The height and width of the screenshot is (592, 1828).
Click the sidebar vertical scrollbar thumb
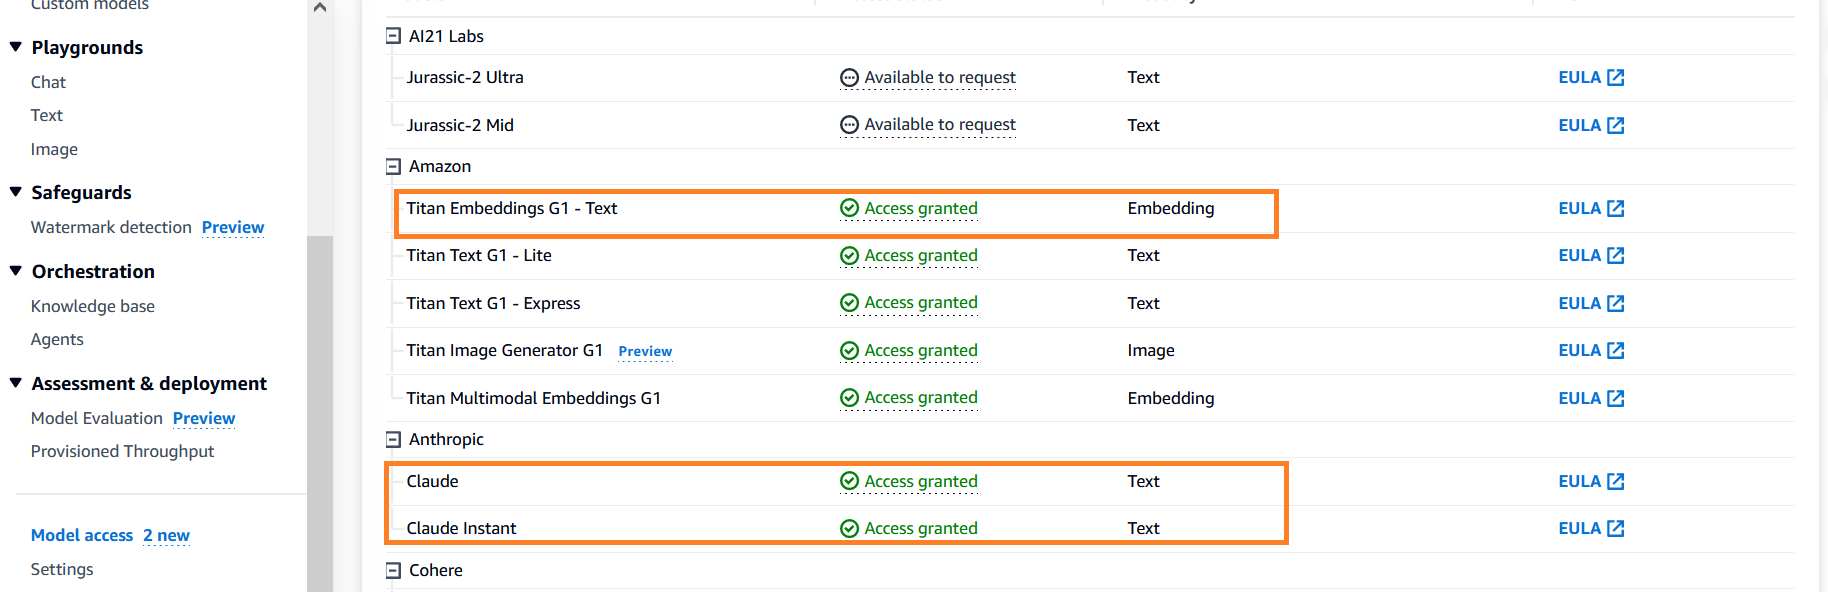(x=320, y=413)
